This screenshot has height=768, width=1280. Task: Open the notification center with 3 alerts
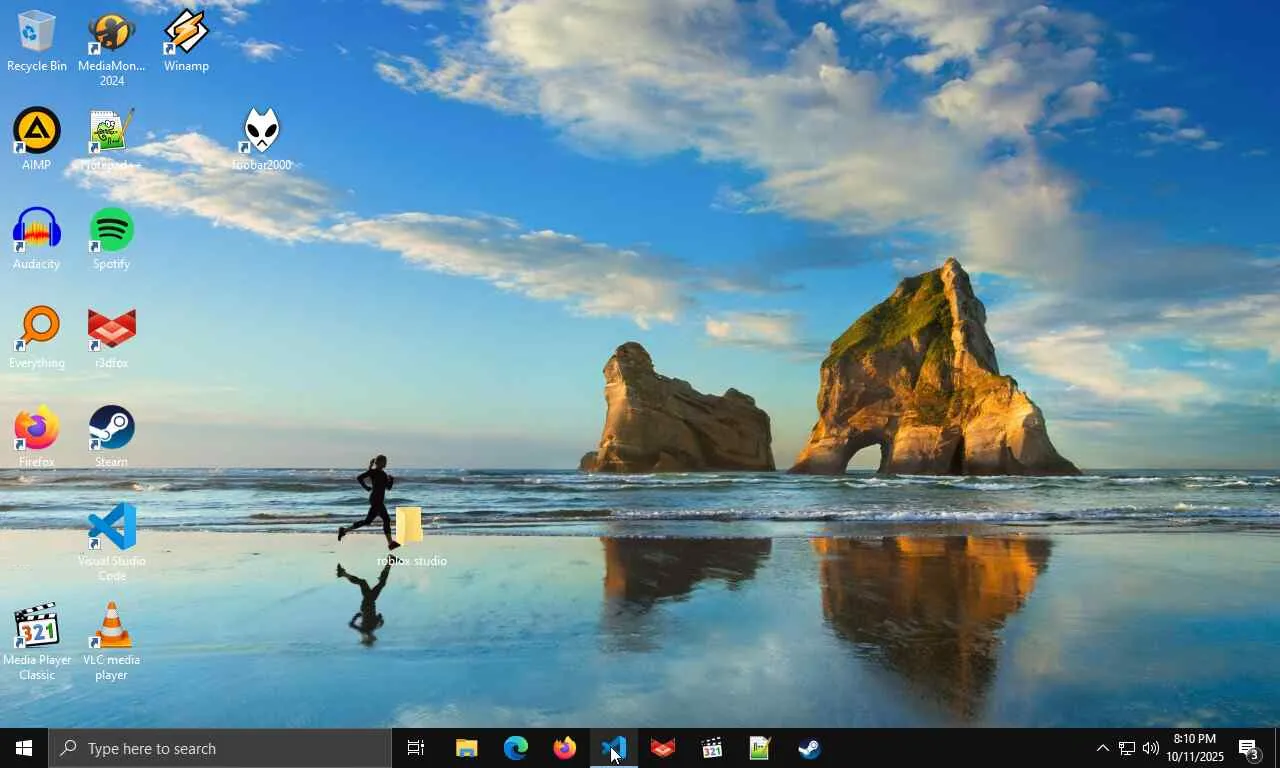pyautogui.click(x=1250, y=748)
